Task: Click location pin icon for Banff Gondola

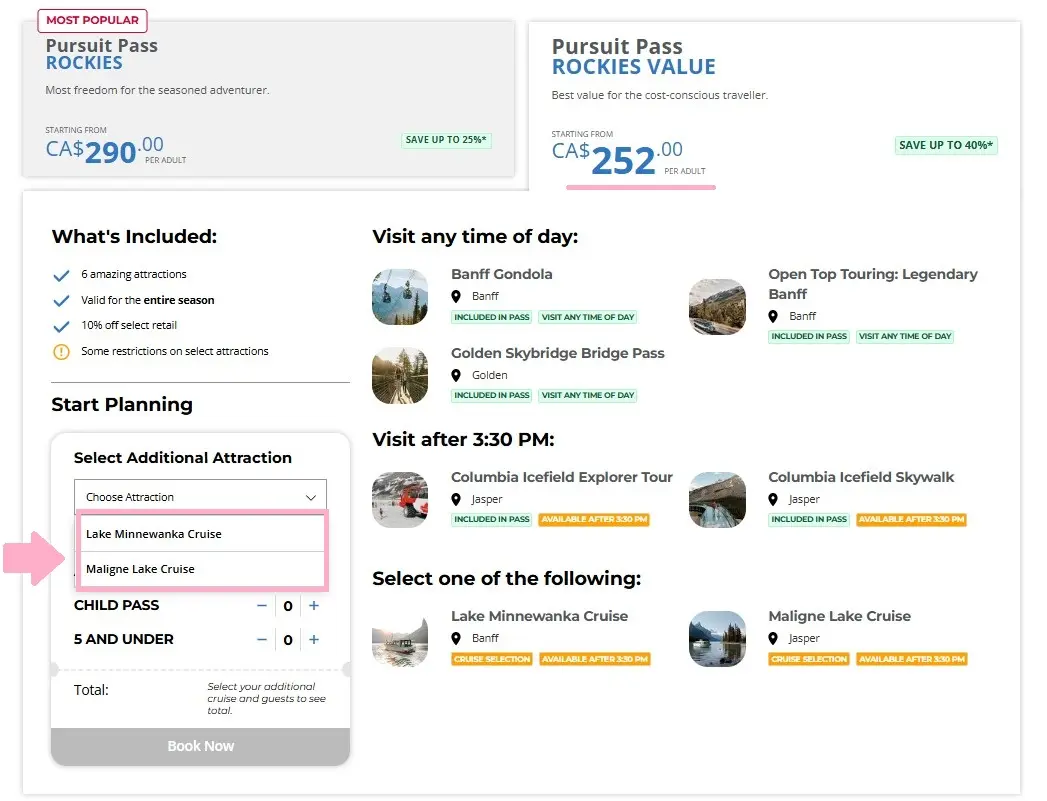Action: point(456,296)
